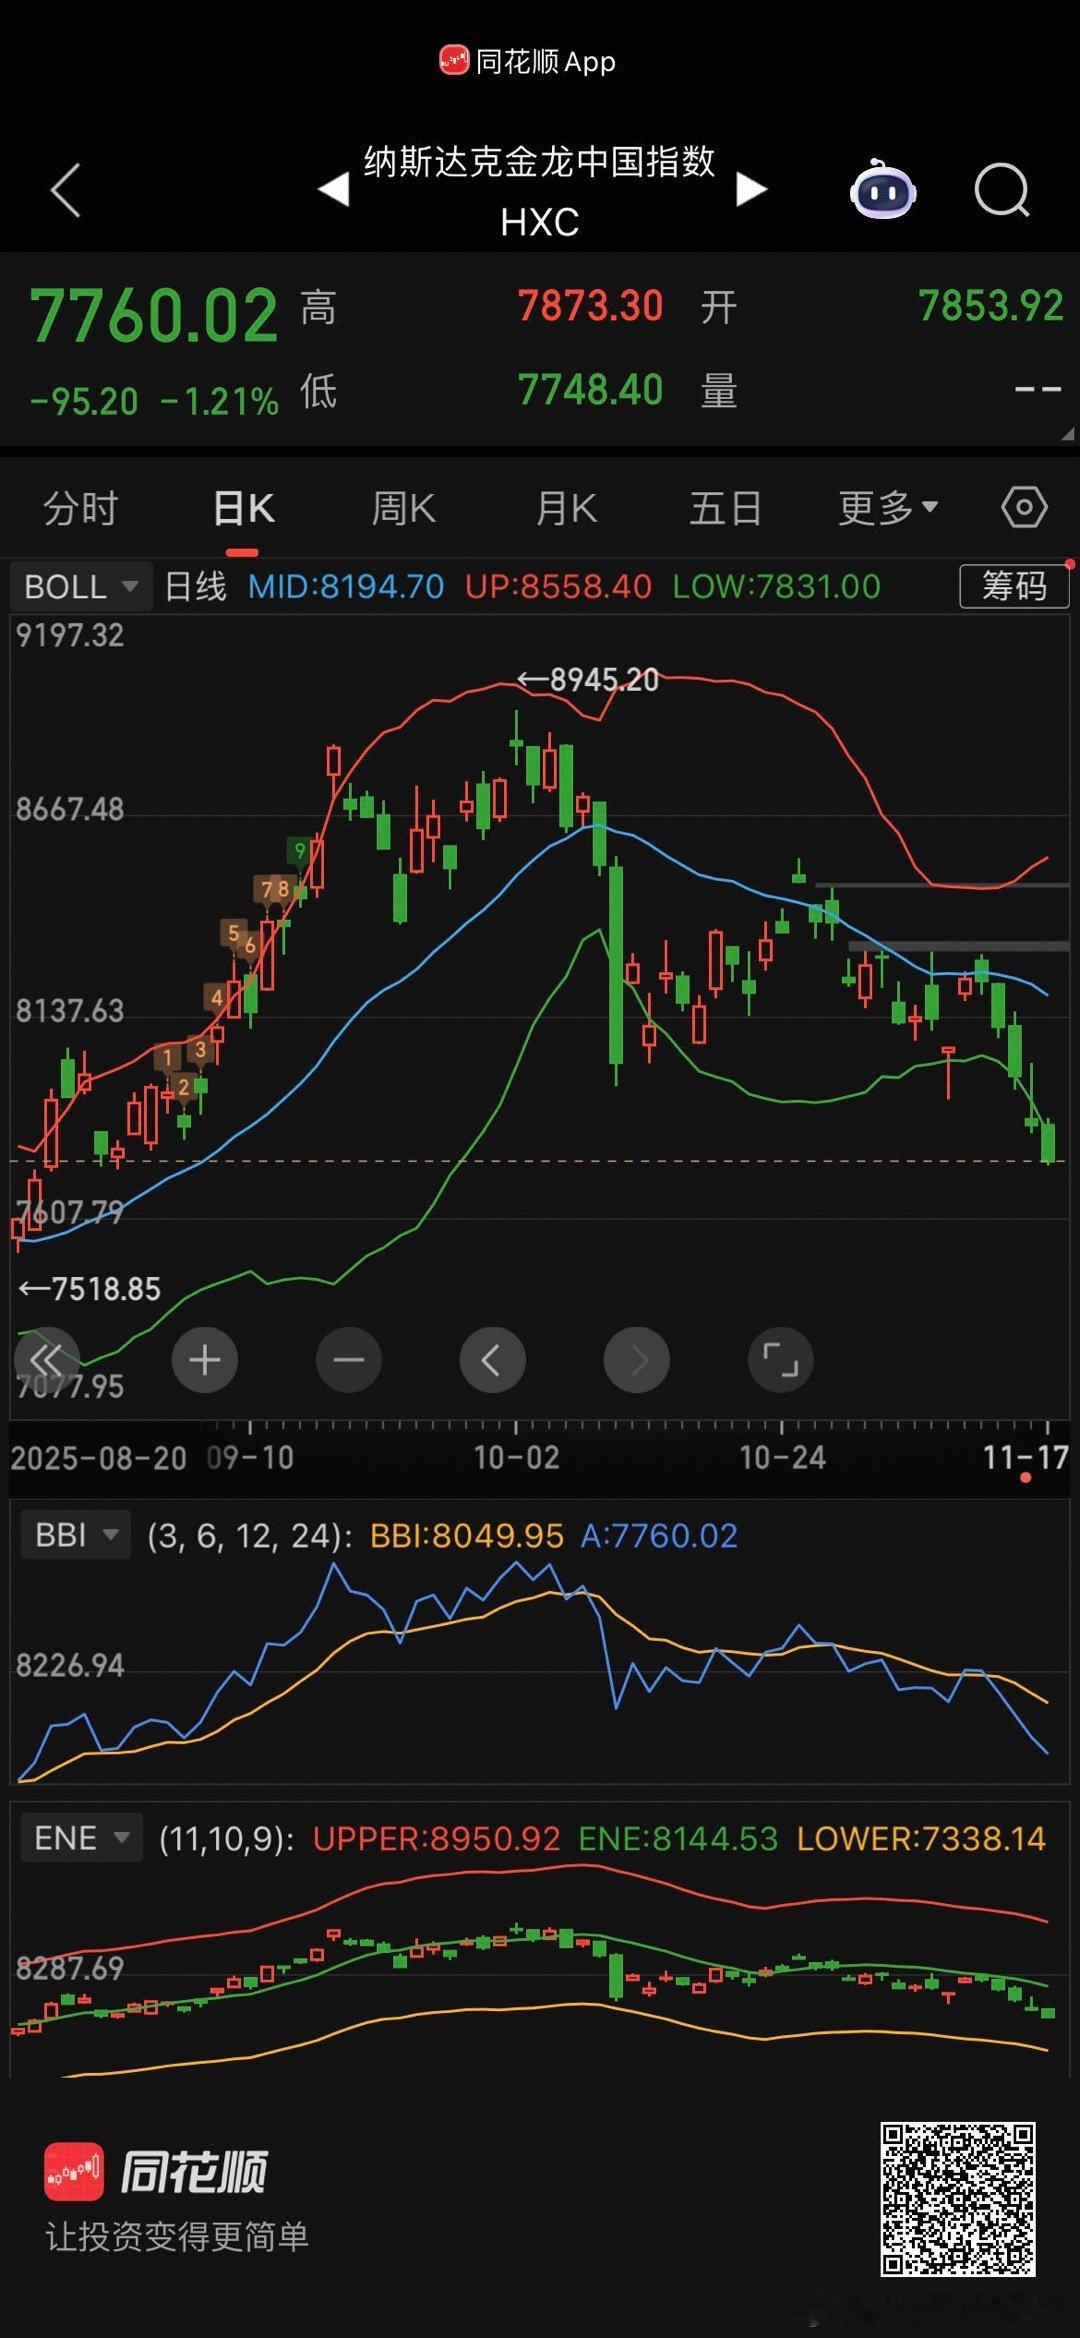This screenshot has height=2338, width=1080.
Task: Tap the 8137.63 price axis label
Action: click(x=70, y=1011)
